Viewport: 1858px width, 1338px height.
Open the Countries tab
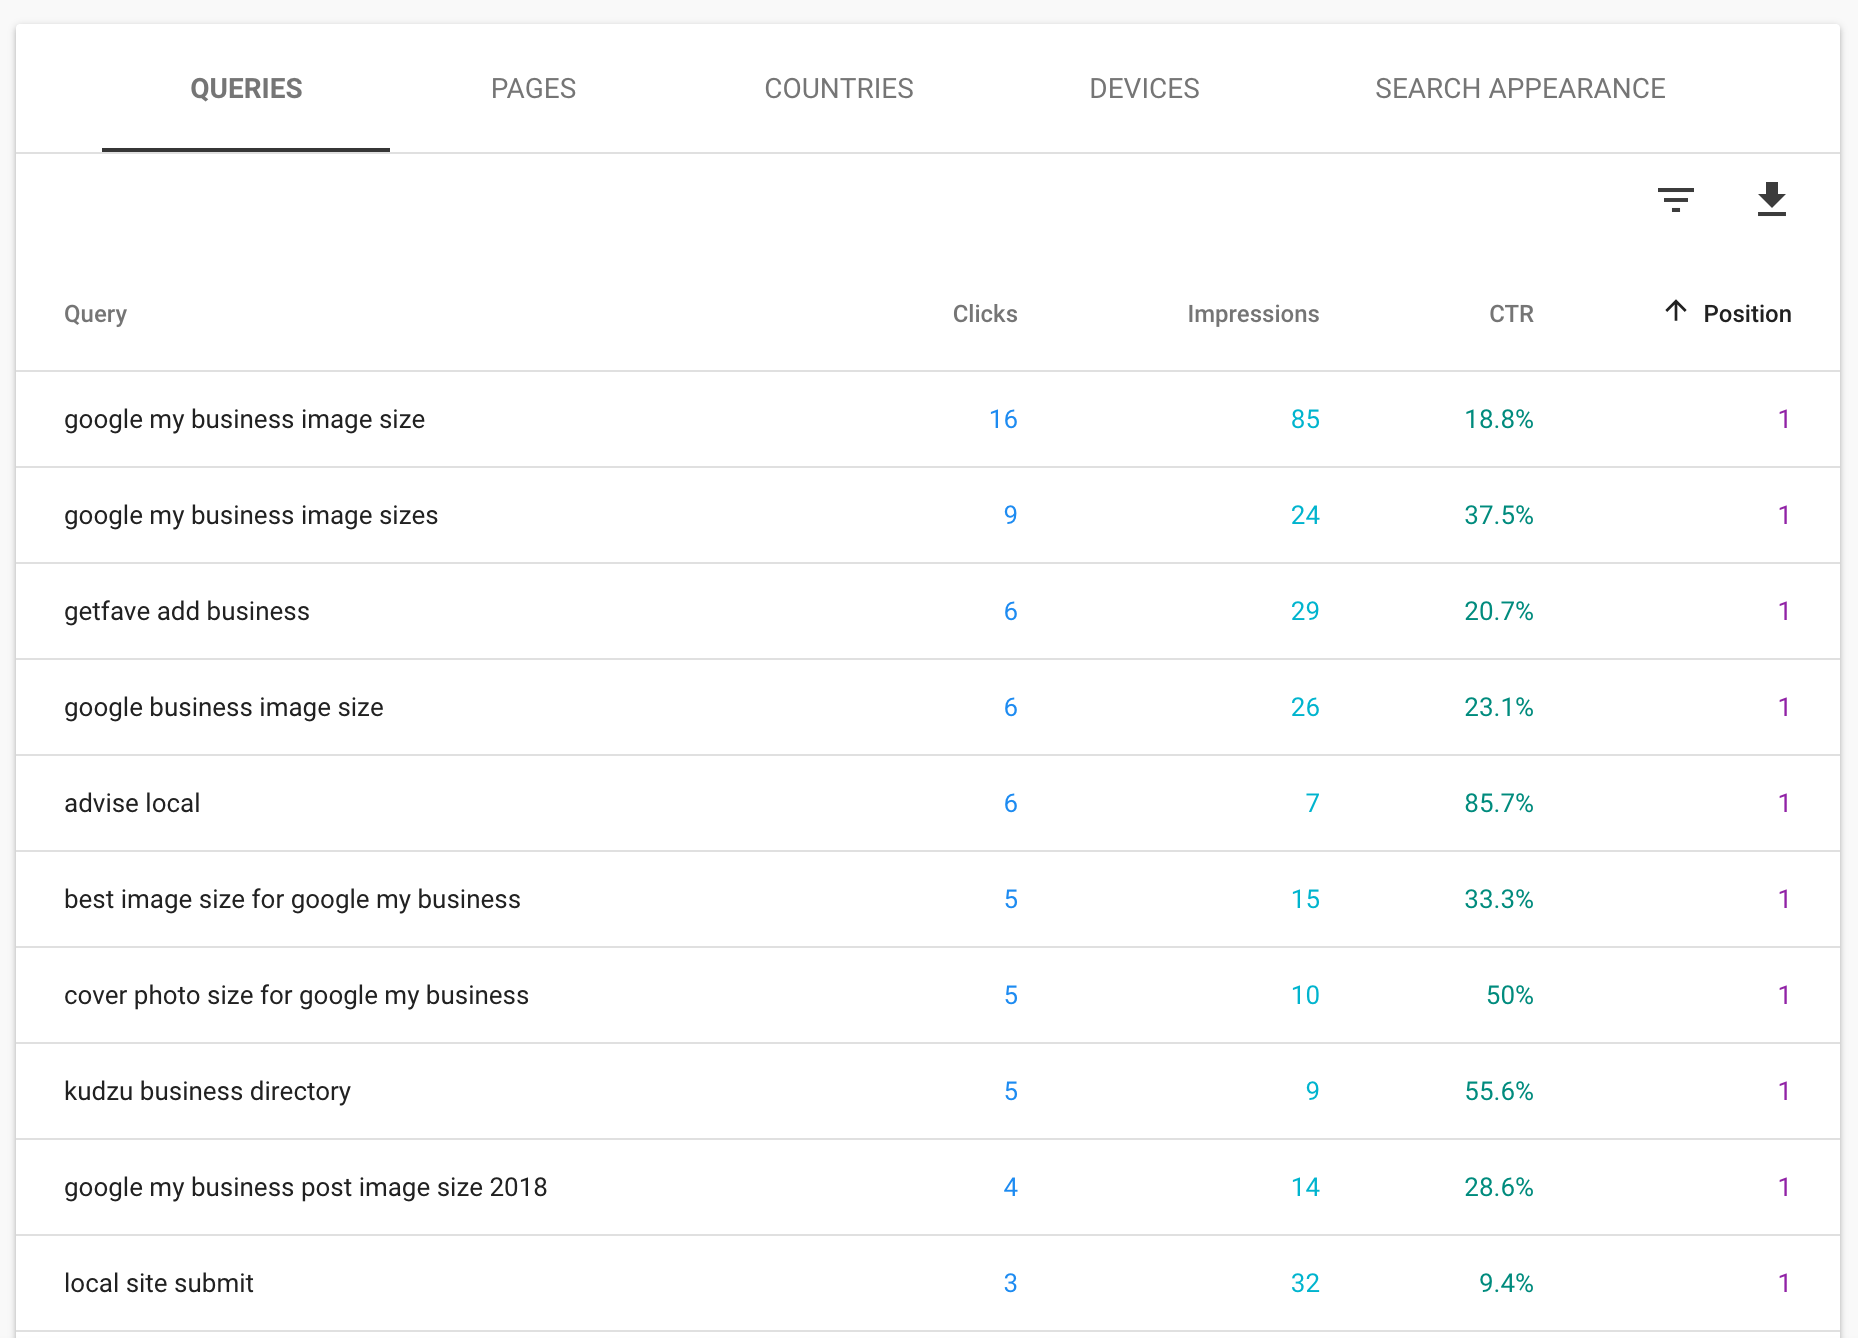click(x=838, y=89)
